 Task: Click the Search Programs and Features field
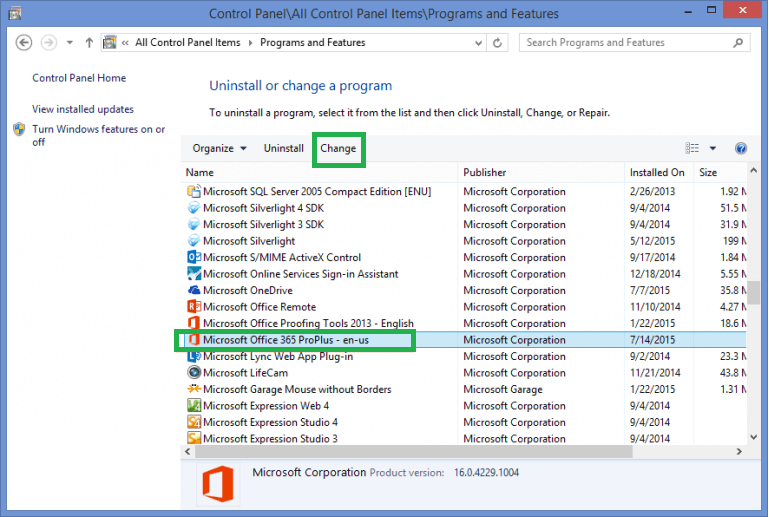point(635,43)
